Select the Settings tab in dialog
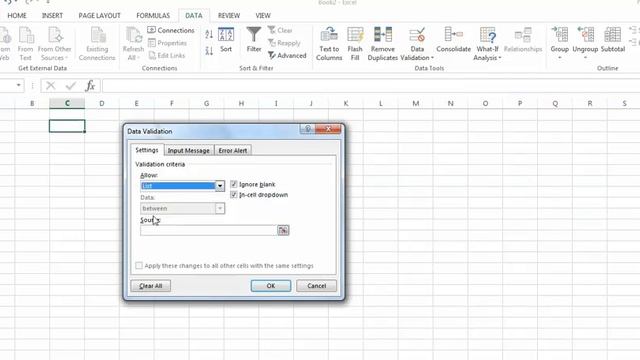This screenshot has width=640, height=360. 147,150
